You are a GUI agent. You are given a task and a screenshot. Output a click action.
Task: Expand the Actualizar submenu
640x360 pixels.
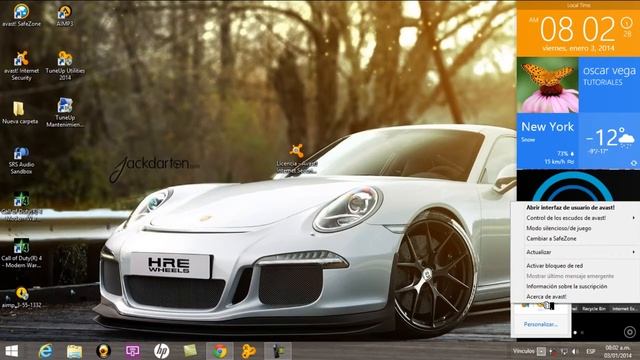click(x=576, y=252)
